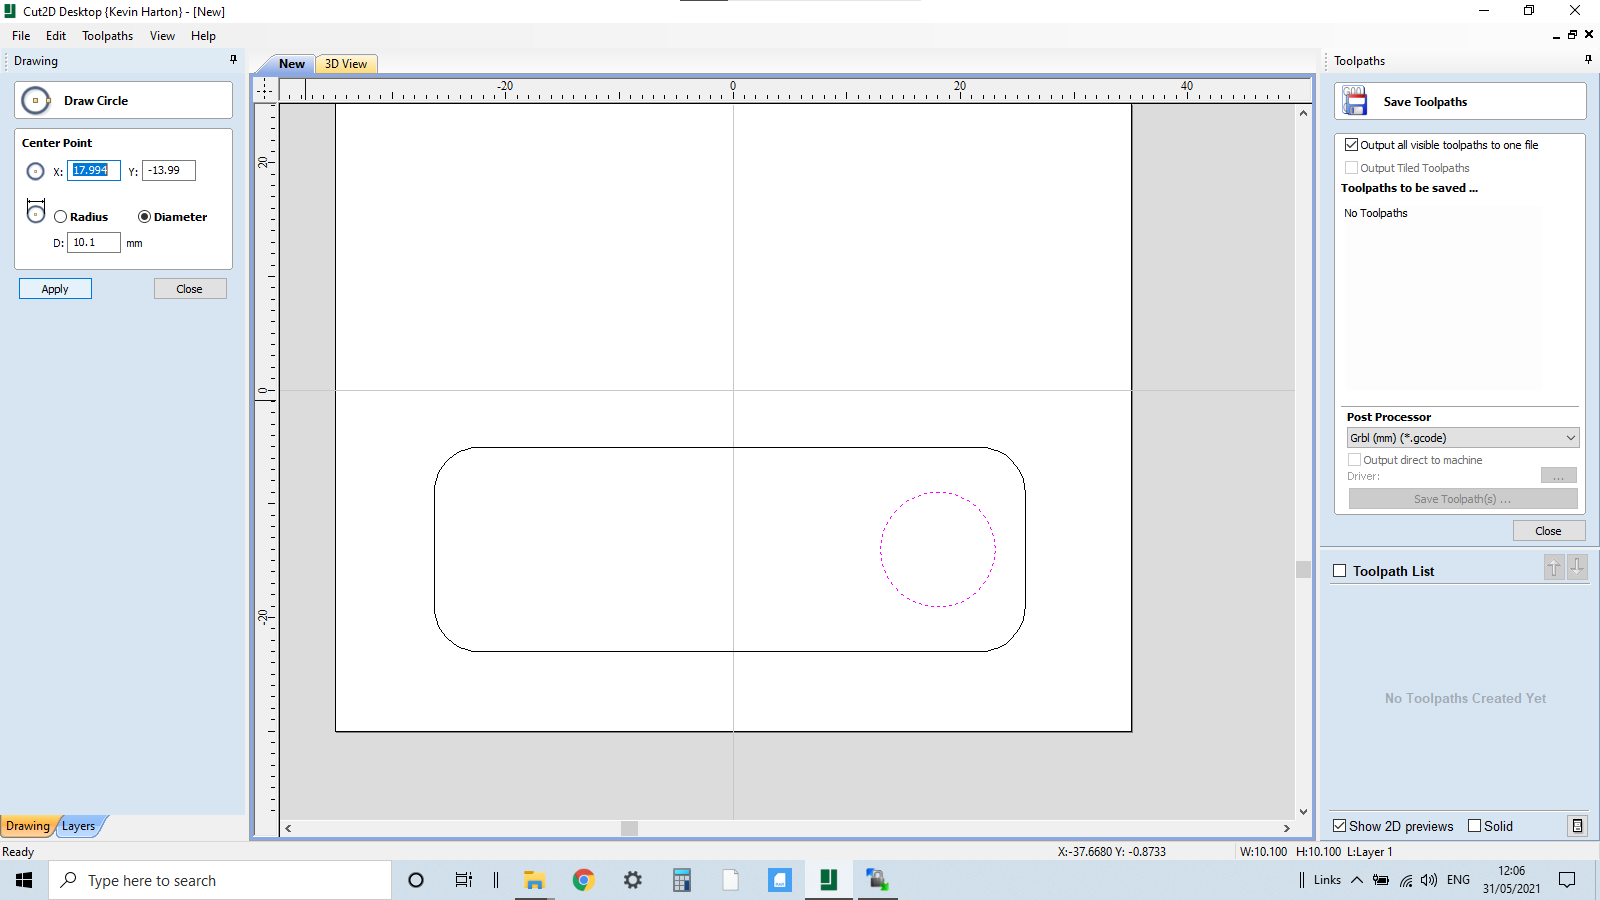
Task: Select the Draw Circle tool icon
Action: click(x=35, y=100)
